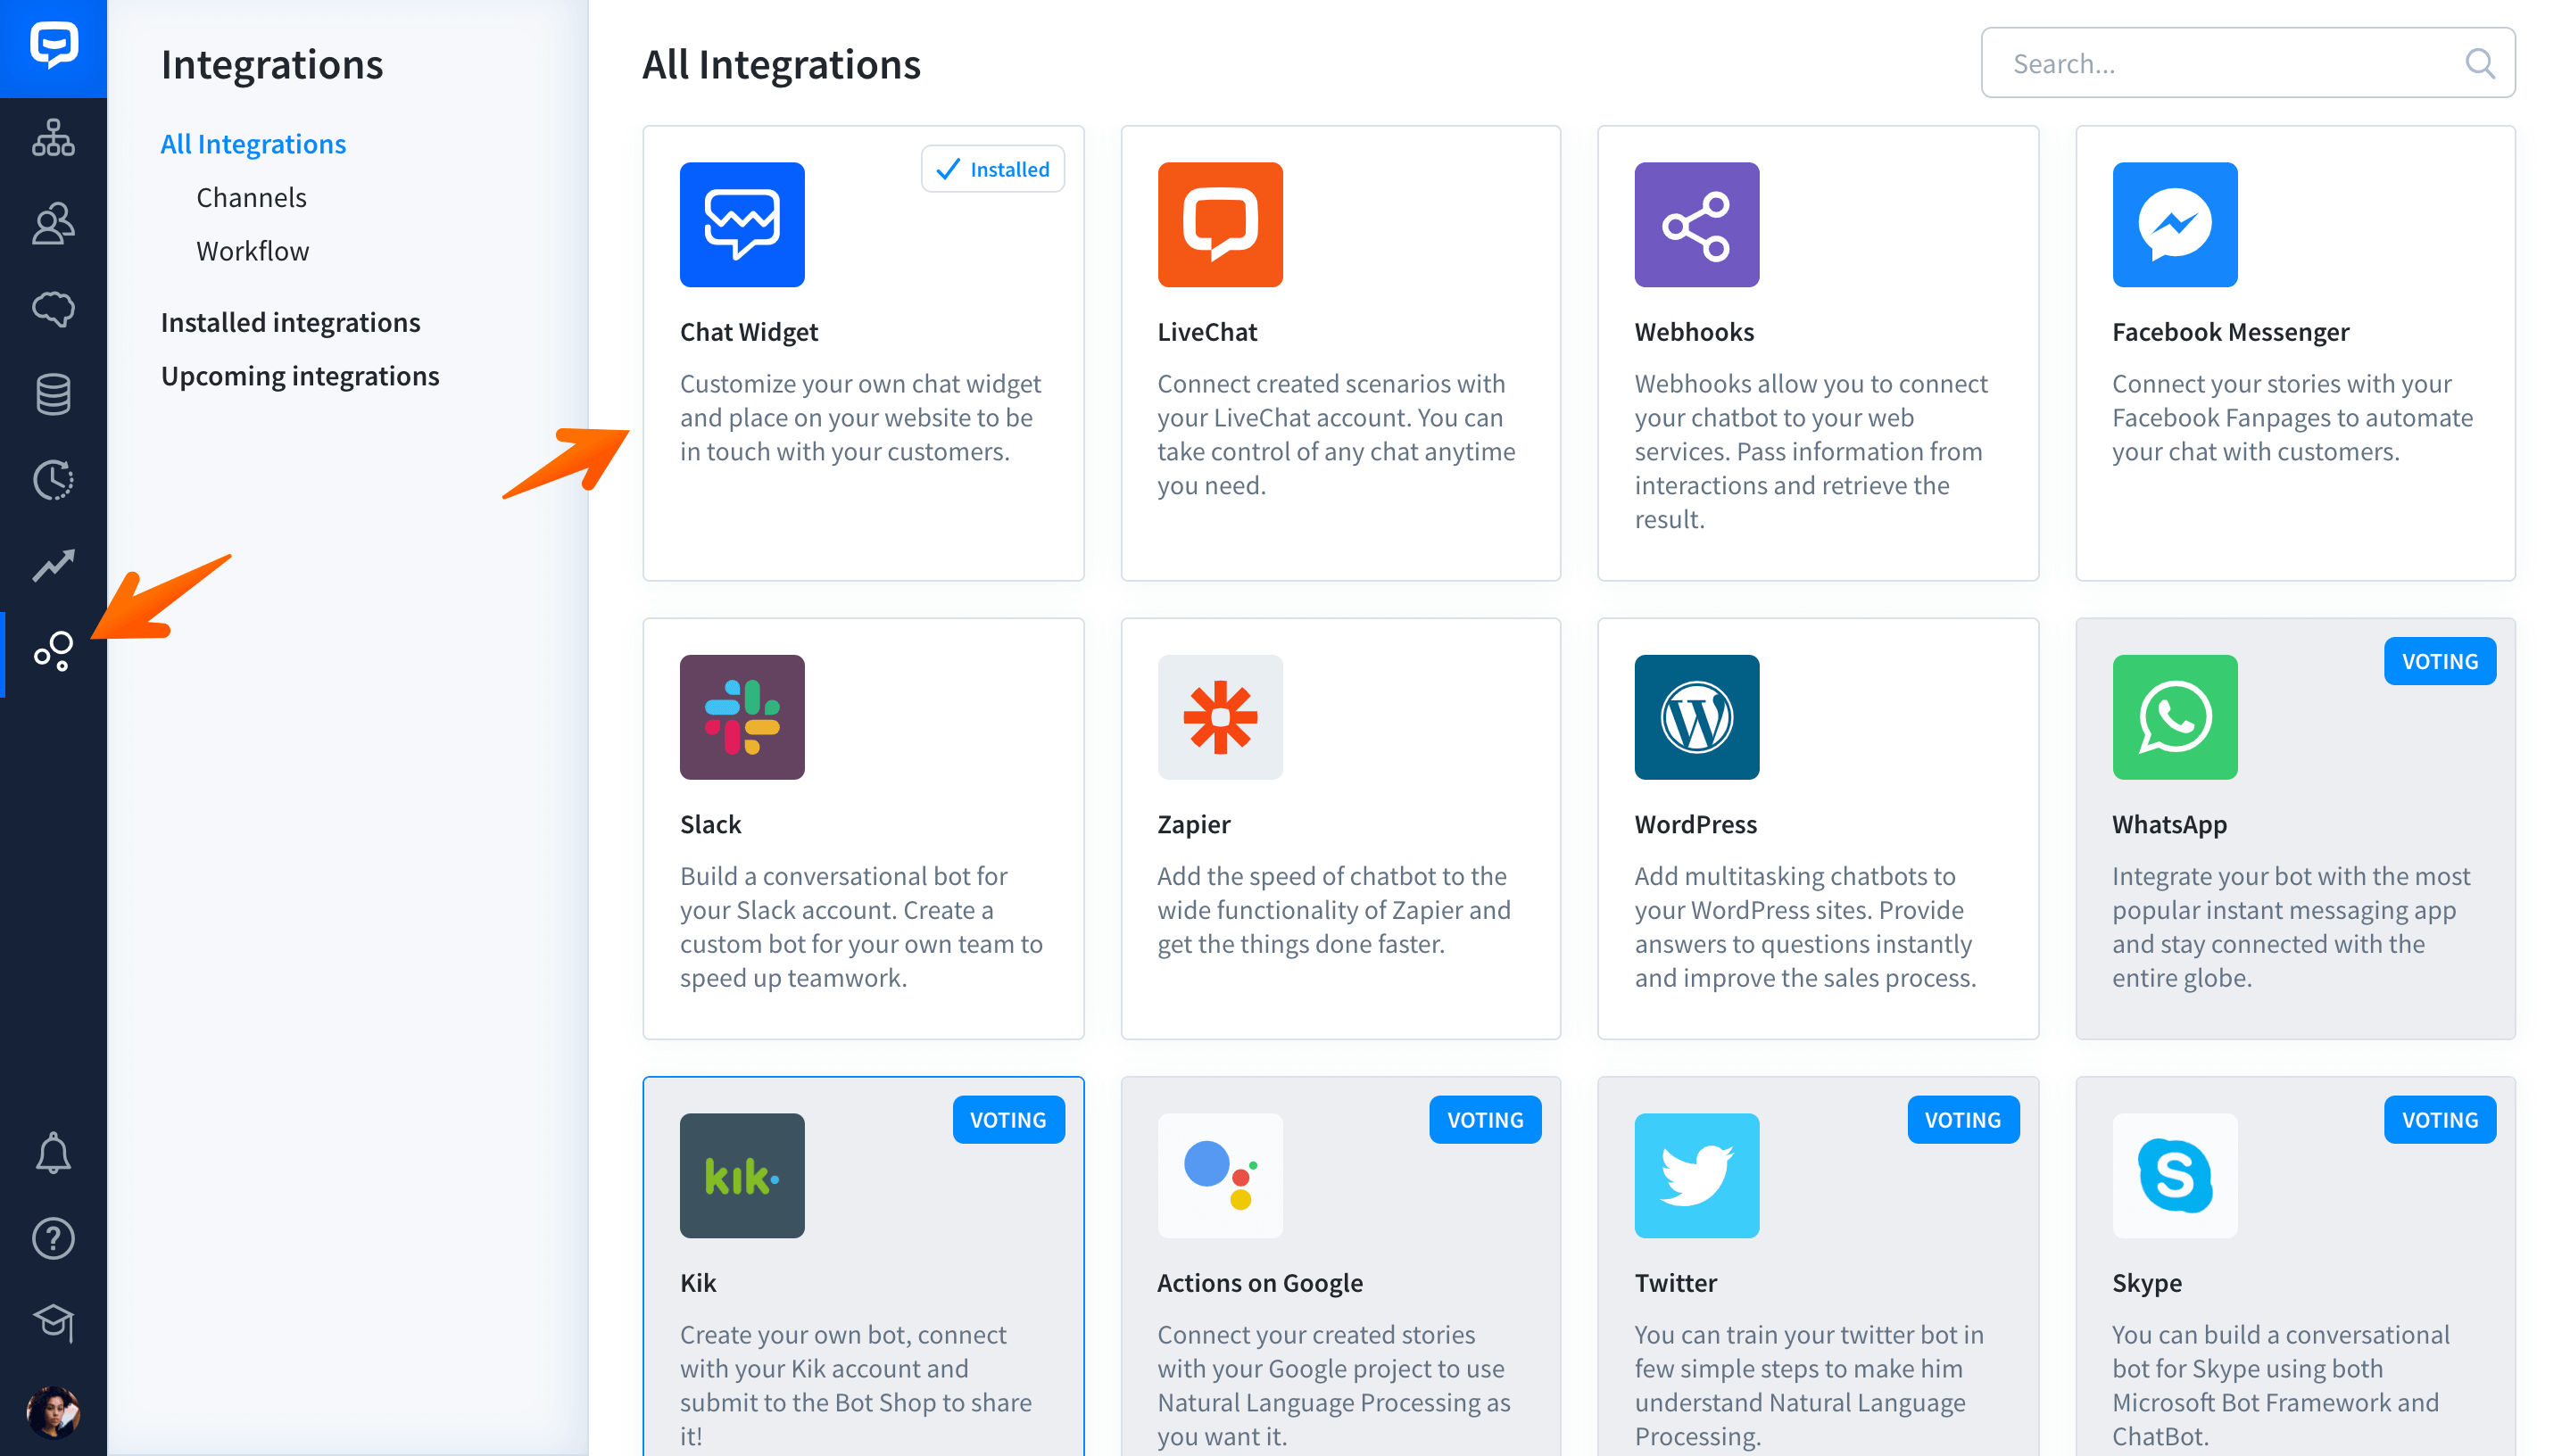Open the Webhooks card title
The image size is (2570, 1456).
[x=1694, y=332]
